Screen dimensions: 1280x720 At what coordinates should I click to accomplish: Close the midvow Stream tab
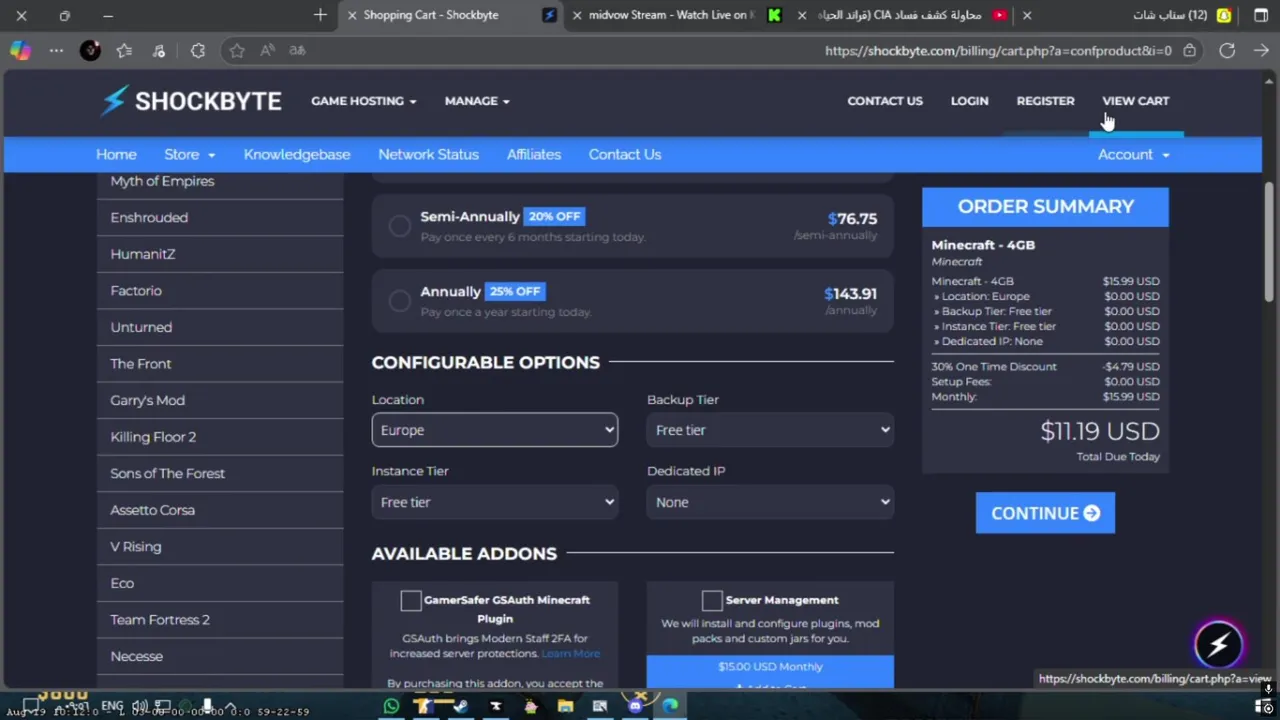pyautogui.click(x=577, y=15)
